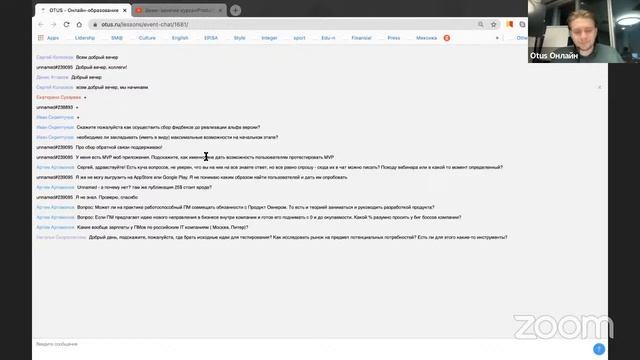Bookmark this page with the star icon
Image resolution: width=640 pixels, height=360 pixels.
click(493, 24)
